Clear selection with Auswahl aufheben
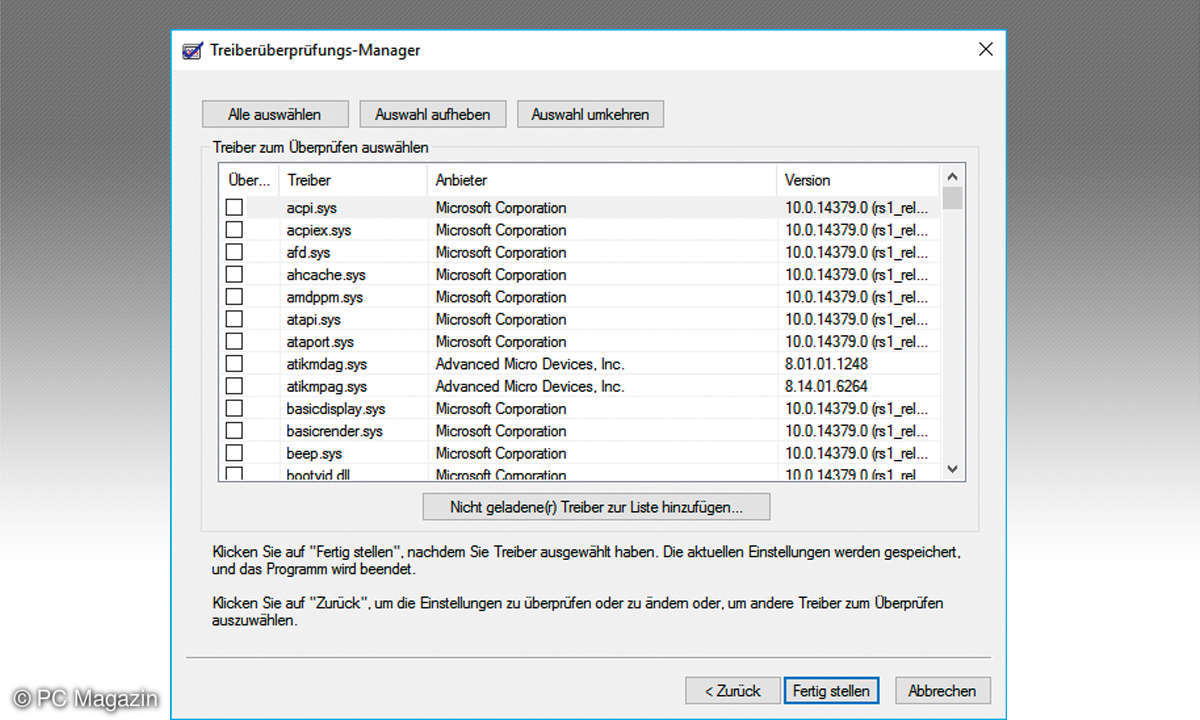This screenshot has width=1200, height=720. 433,114
